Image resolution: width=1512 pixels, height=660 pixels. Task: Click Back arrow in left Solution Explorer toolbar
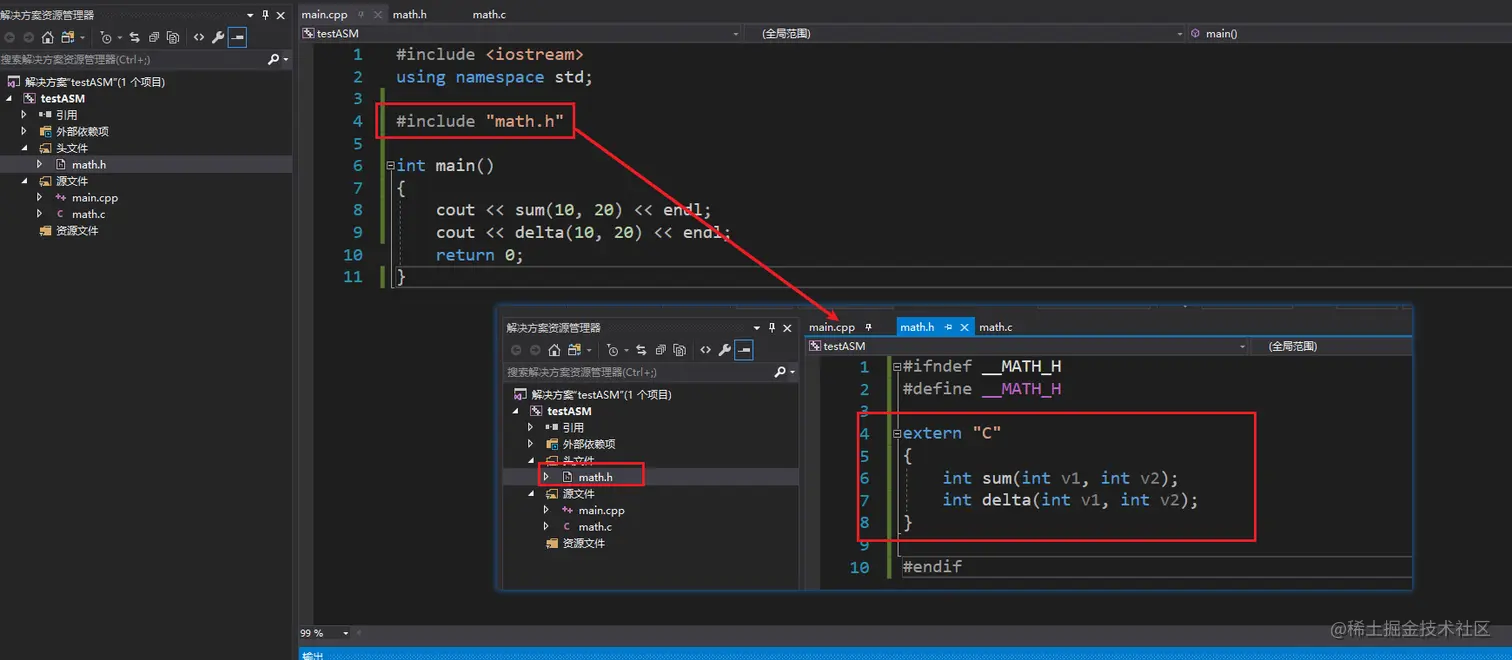(10, 37)
